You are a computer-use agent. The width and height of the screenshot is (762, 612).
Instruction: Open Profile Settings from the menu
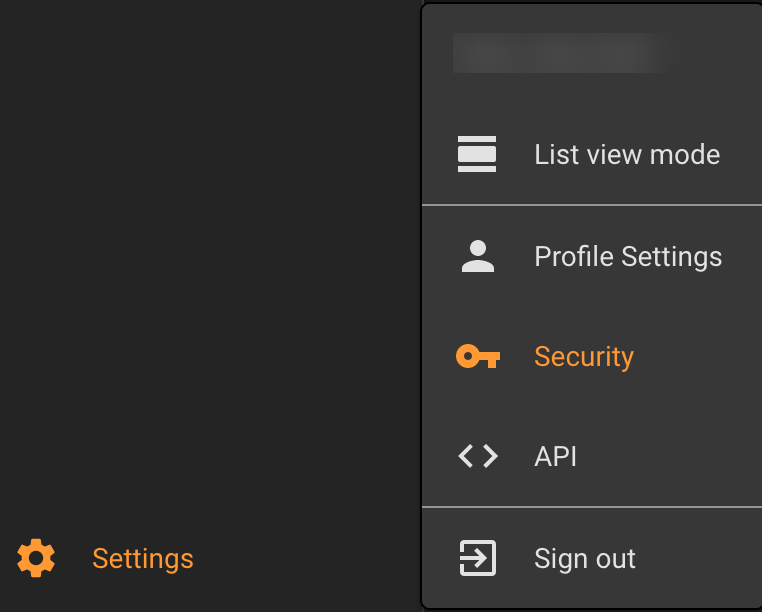pos(592,256)
